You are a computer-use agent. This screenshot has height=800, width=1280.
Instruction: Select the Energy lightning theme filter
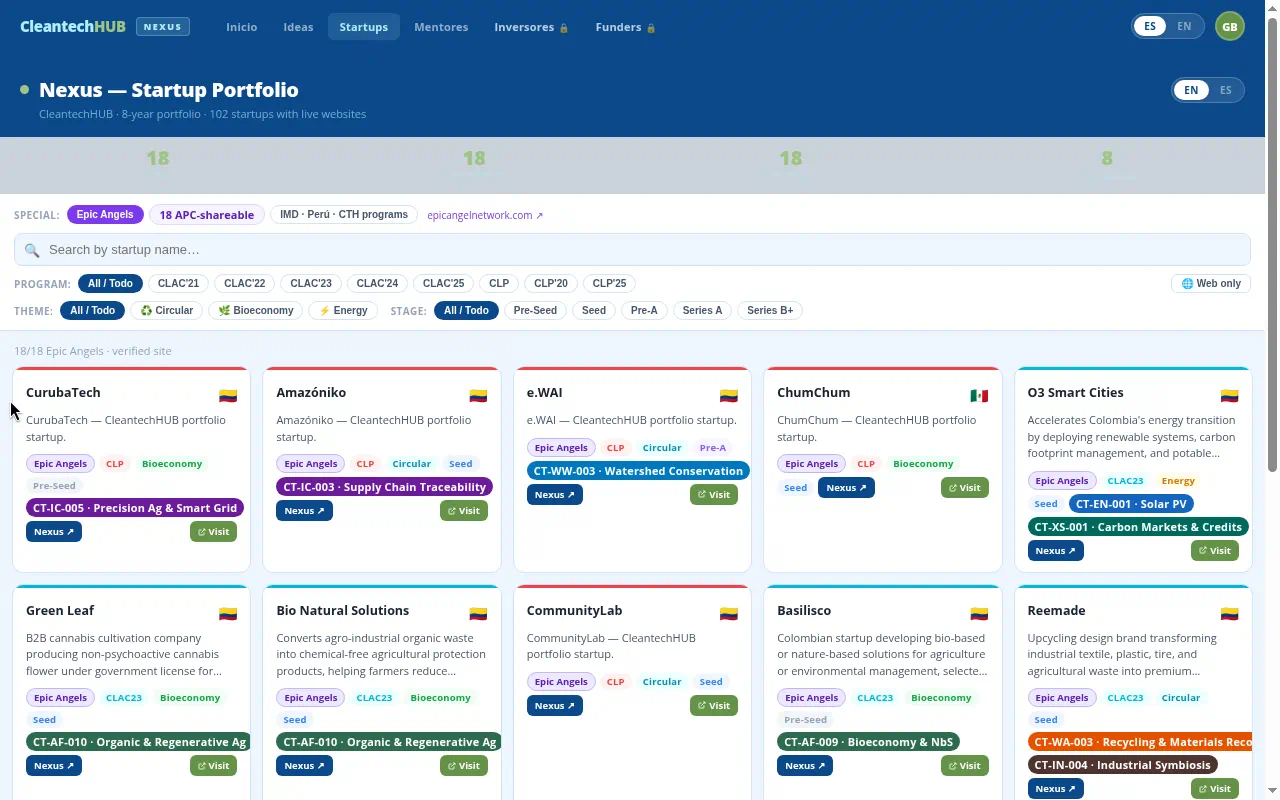pyautogui.click(x=344, y=311)
